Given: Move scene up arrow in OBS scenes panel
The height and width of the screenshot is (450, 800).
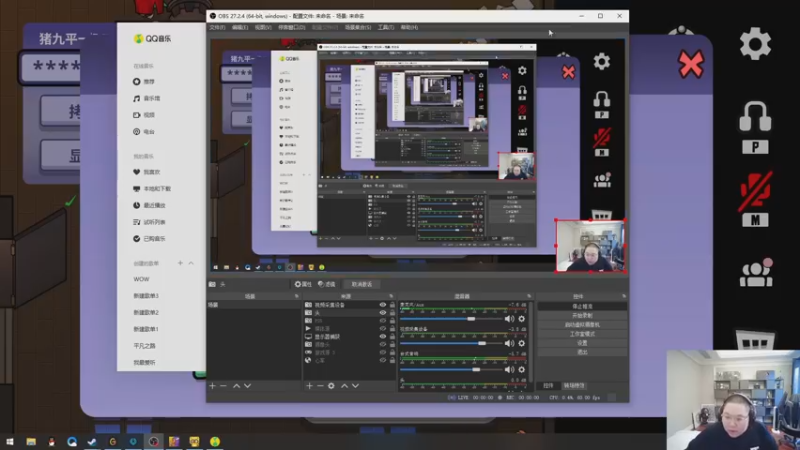Looking at the screenshot, I should (237, 386).
